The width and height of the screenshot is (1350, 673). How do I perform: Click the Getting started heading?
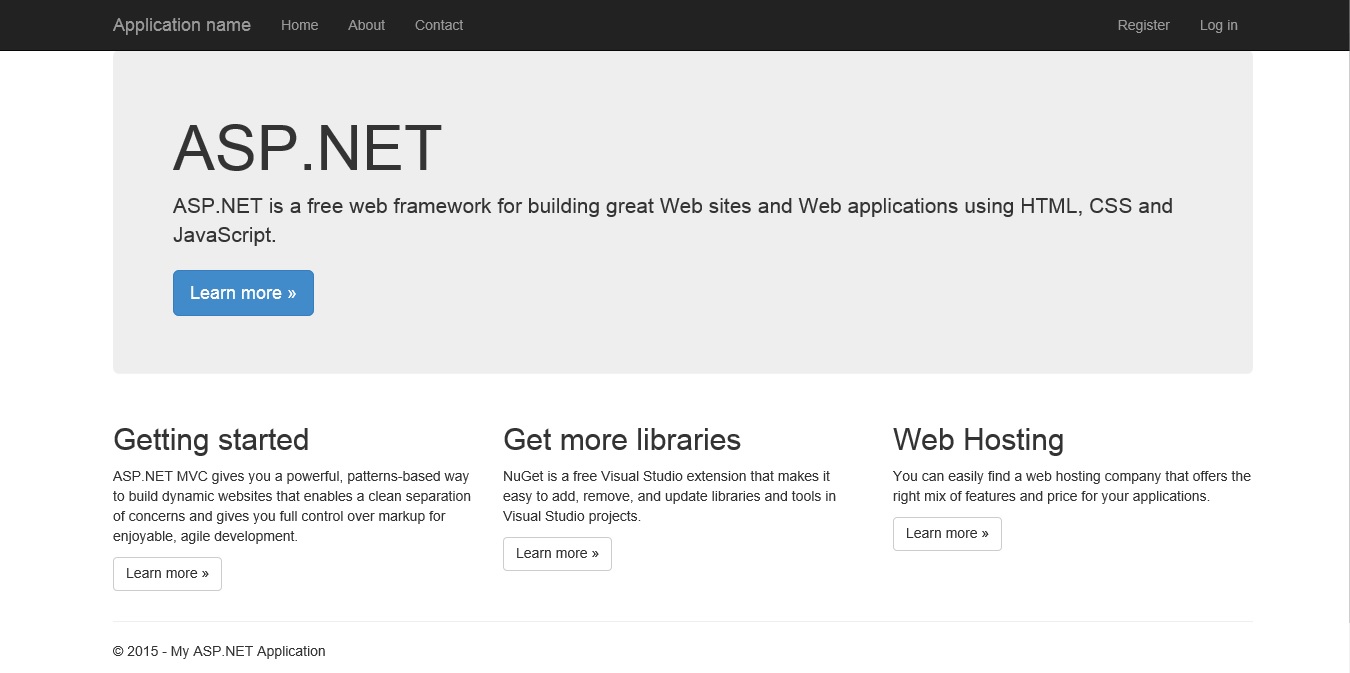point(211,439)
